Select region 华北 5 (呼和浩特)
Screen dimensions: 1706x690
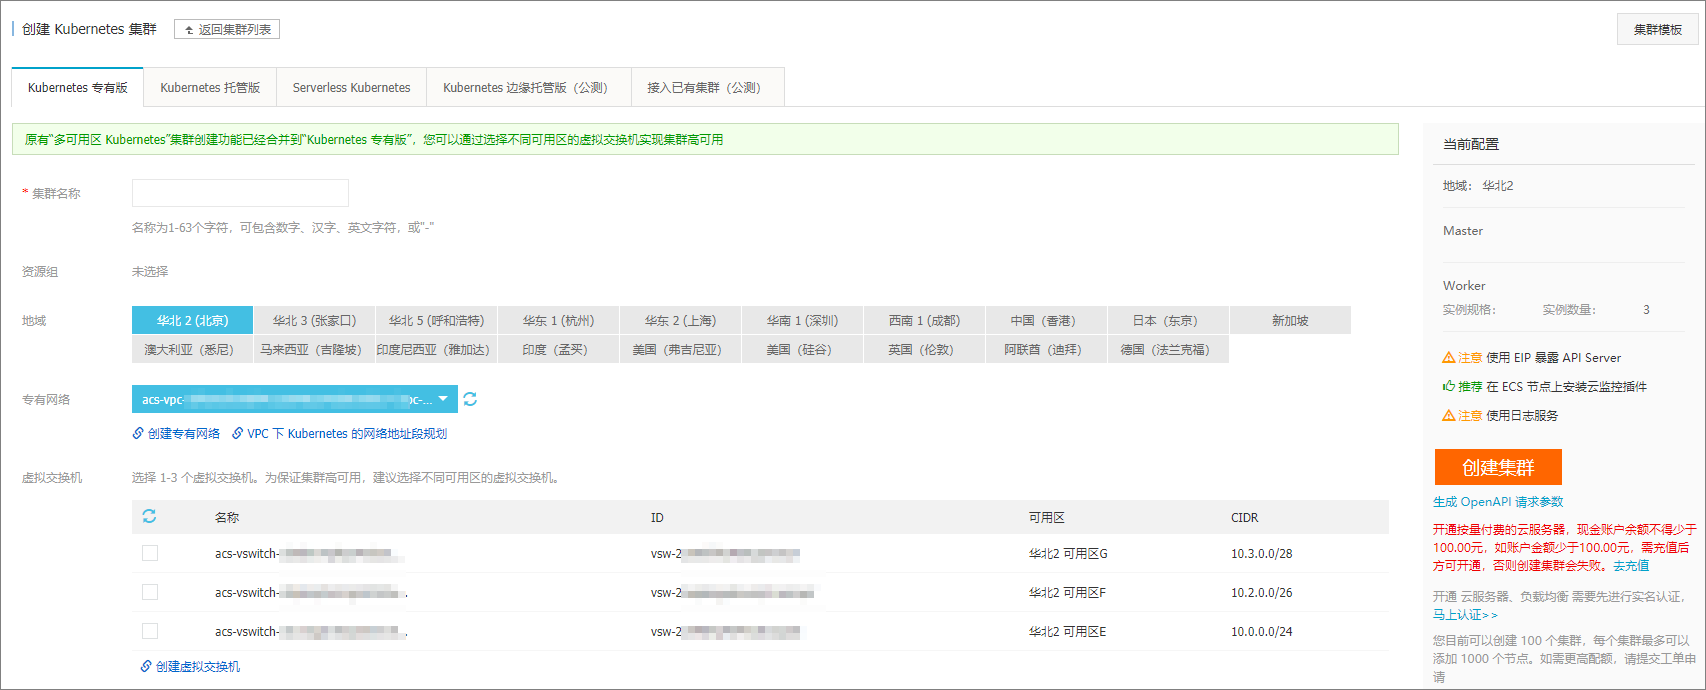436,320
